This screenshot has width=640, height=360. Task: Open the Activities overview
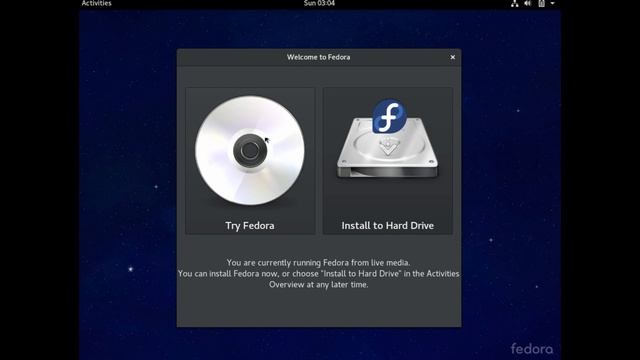96,3
